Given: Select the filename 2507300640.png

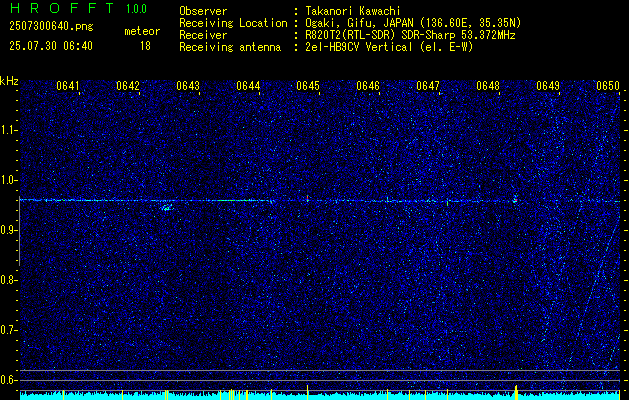Looking at the screenshot, I should pyautogui.click(x=51, y=26).
